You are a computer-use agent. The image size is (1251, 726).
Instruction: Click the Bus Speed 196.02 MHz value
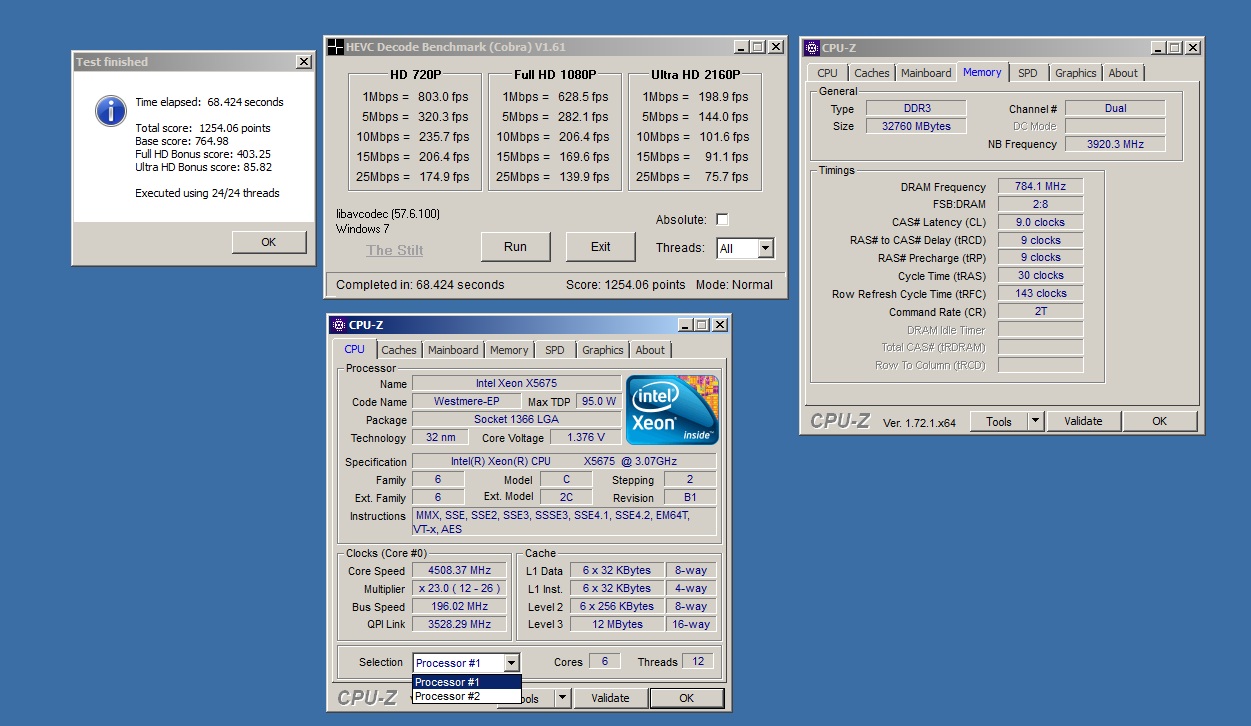point(460,607)
